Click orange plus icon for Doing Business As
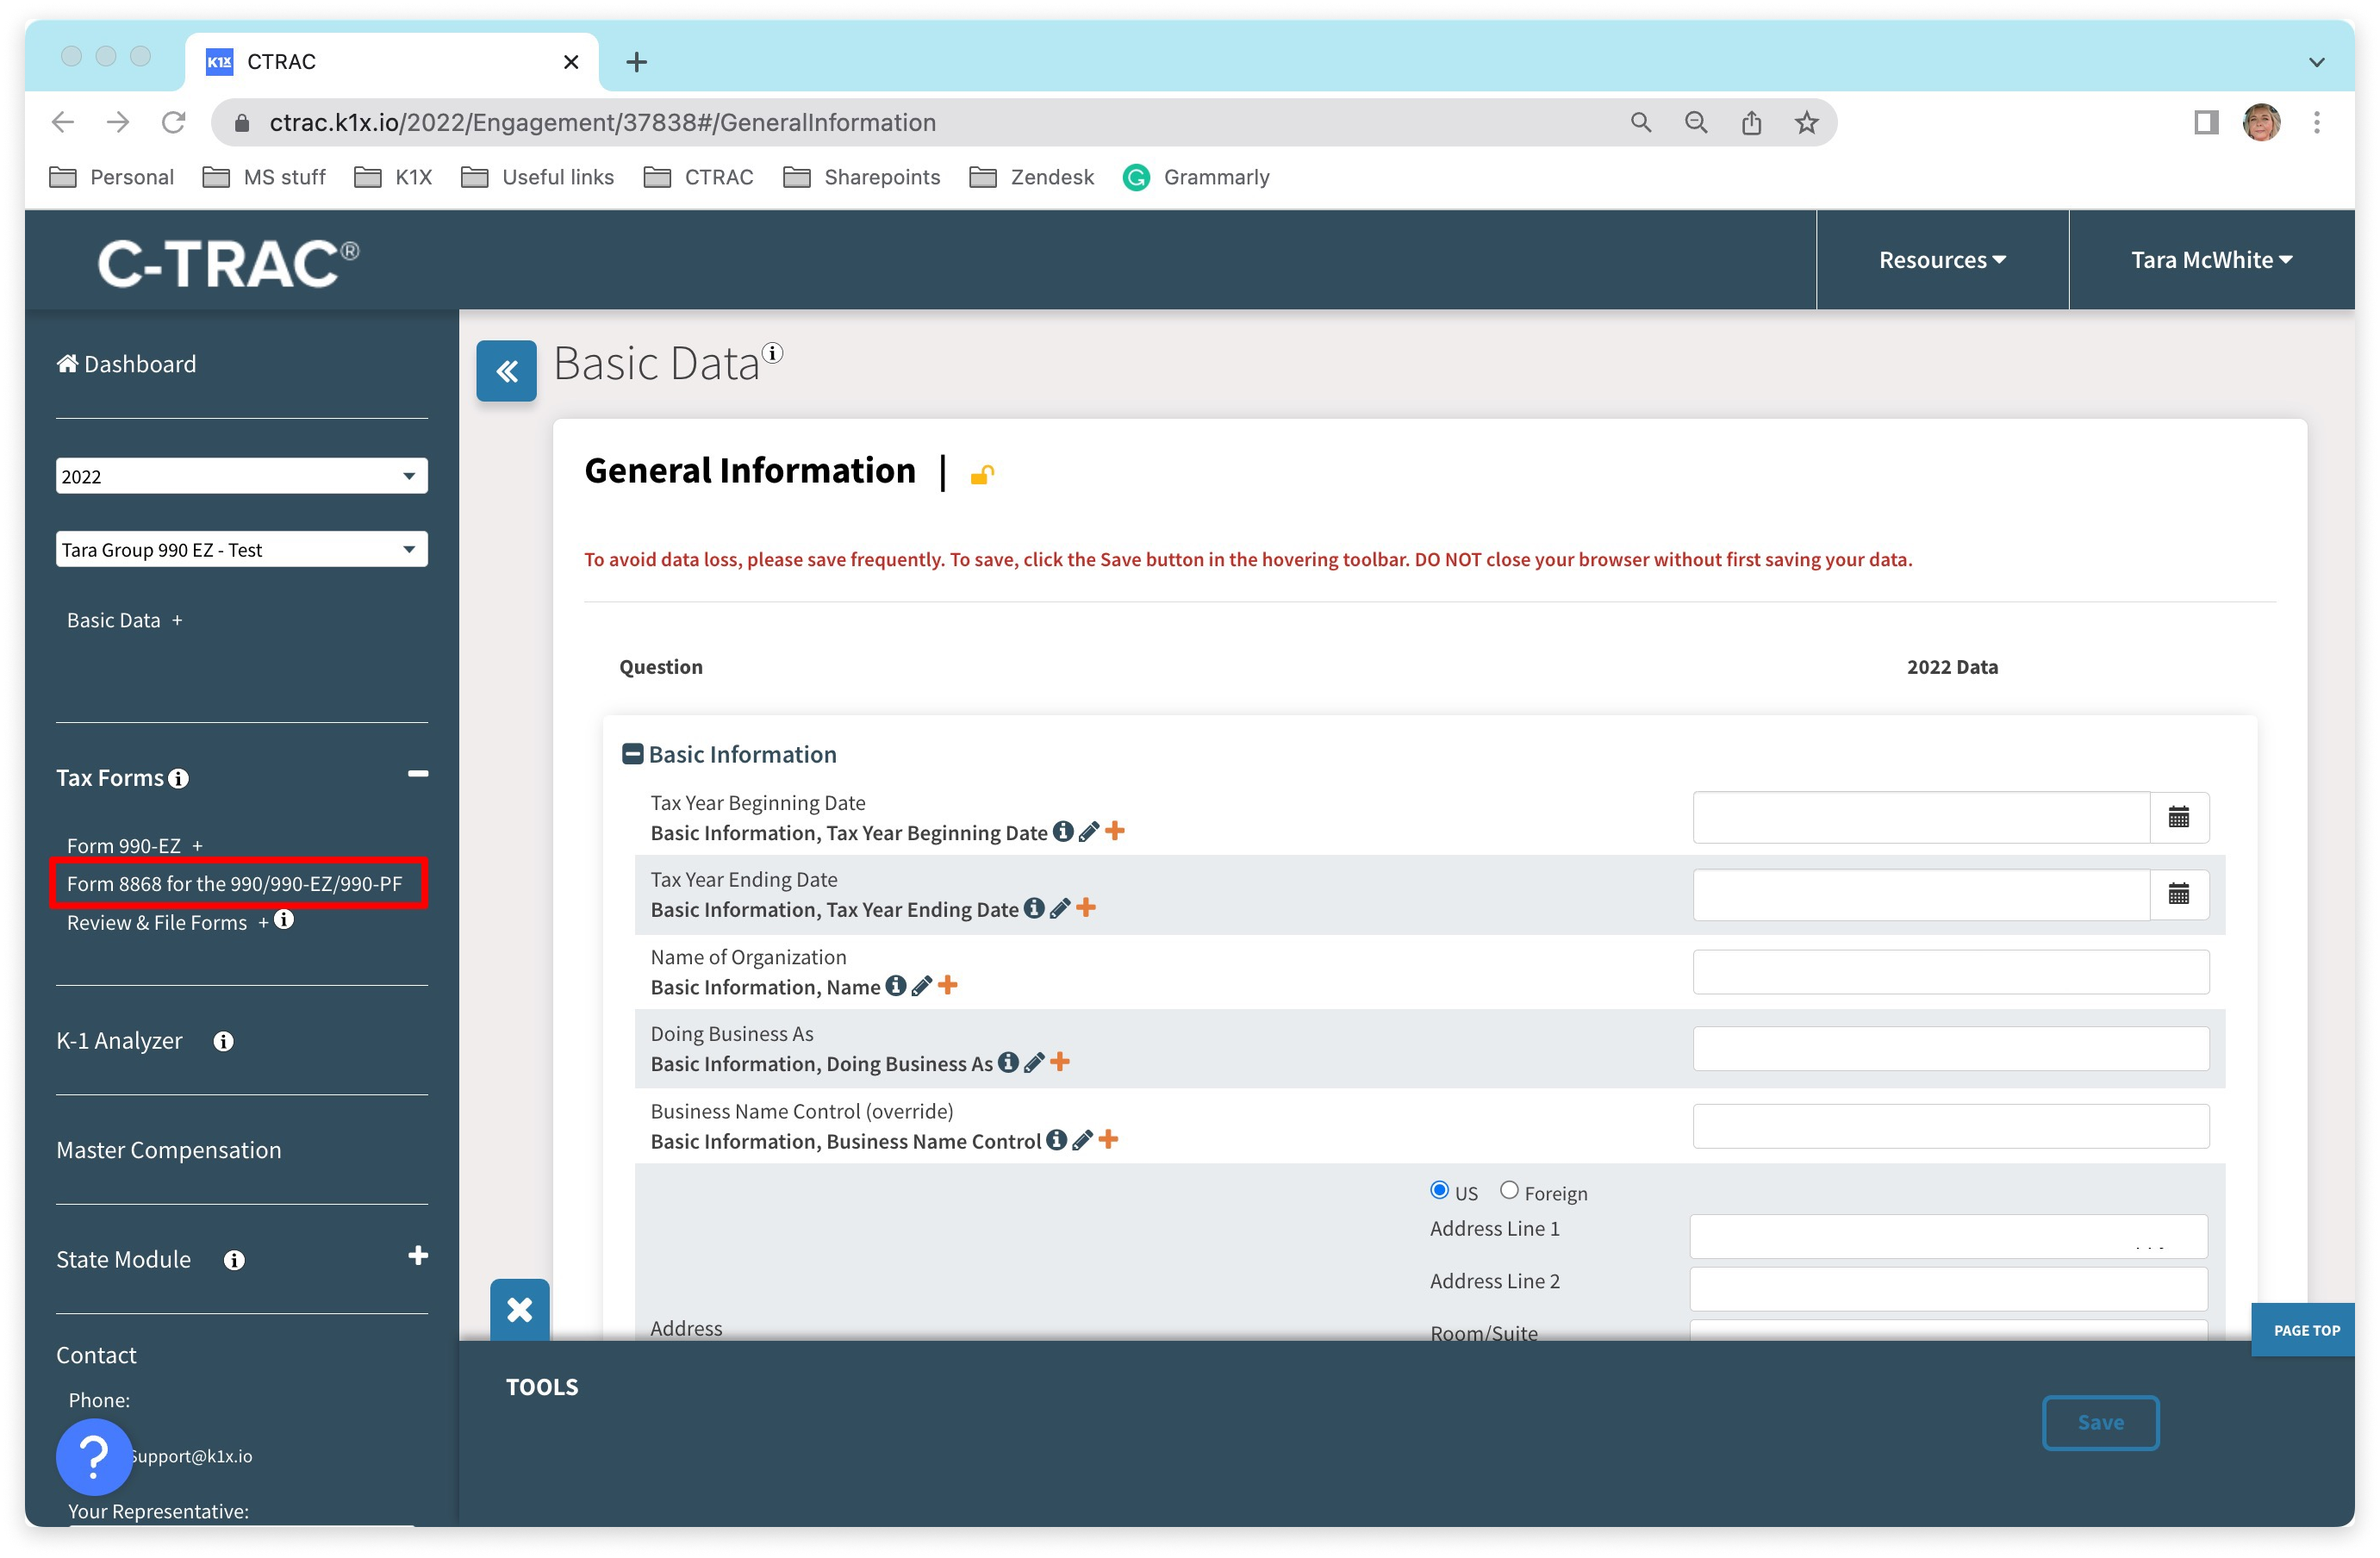The image size is (2380, 1558). (1060, 1062)
